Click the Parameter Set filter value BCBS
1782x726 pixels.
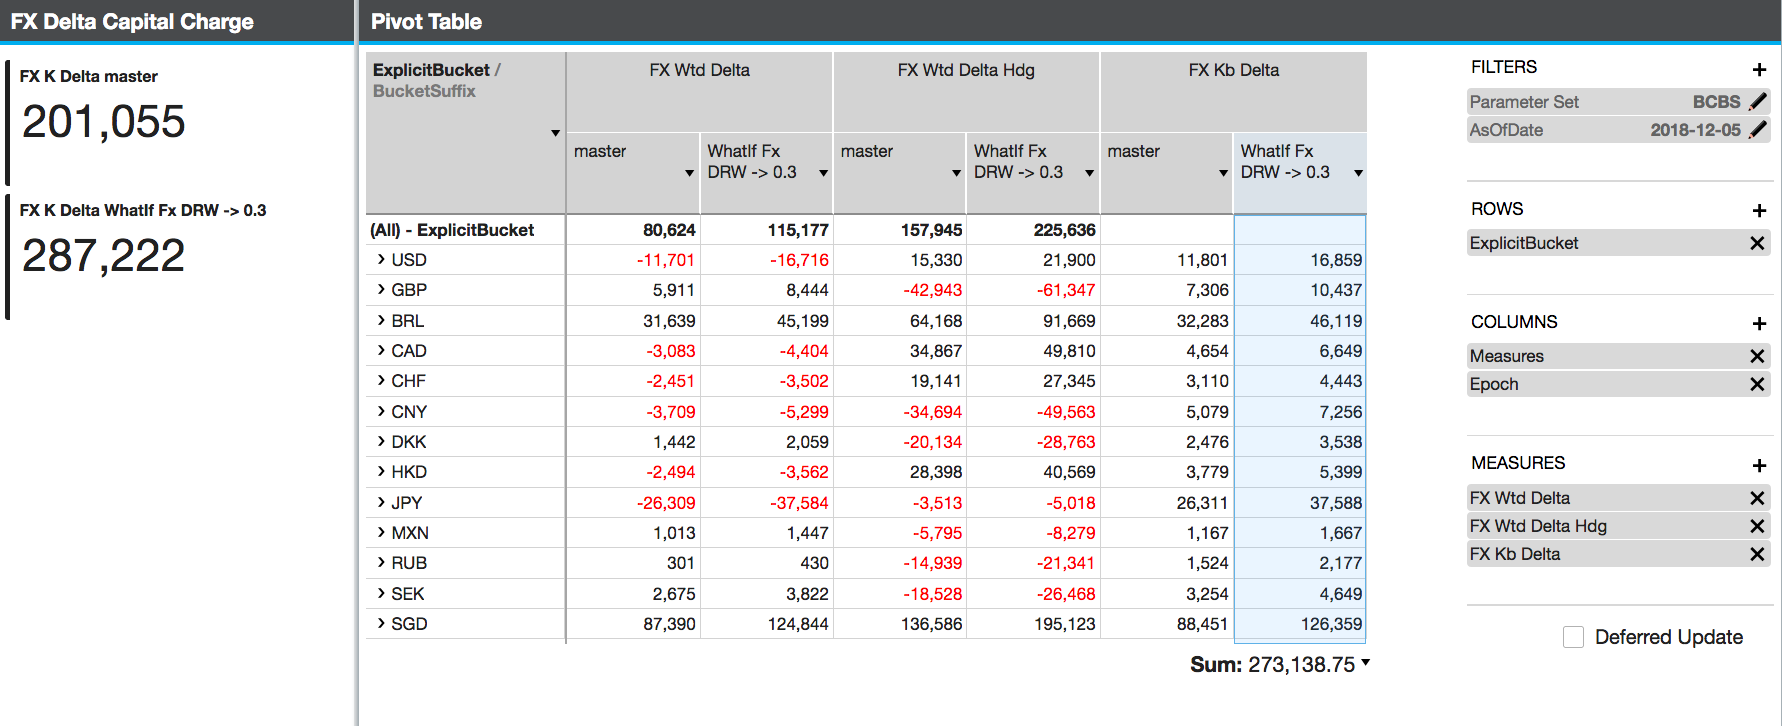coord(1716,102)
